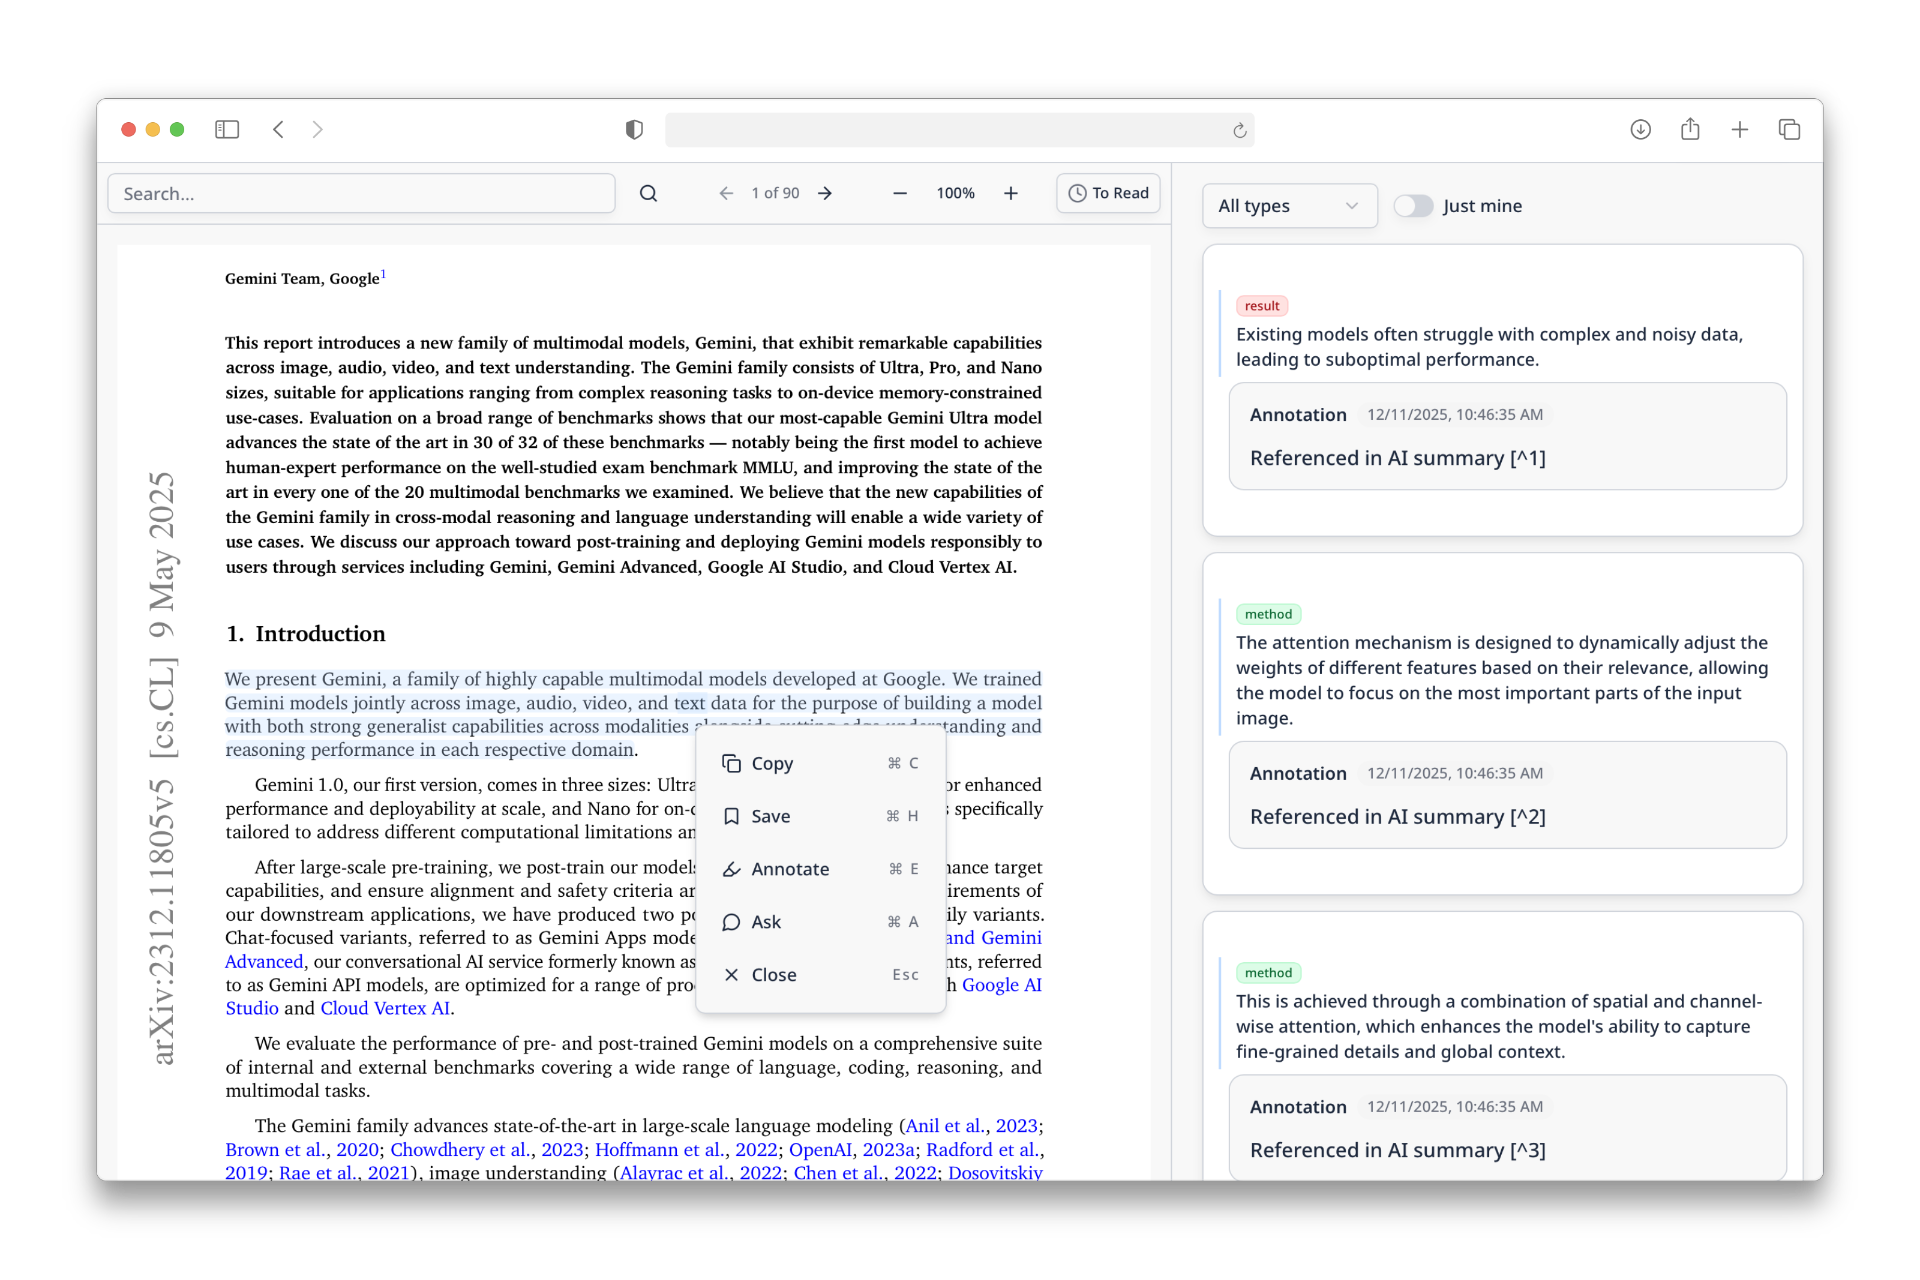Image resolution: width=1920 pixels, height=1280 pixels.
Task: Zoom out with the minus icon
Action: pos(899,193)
